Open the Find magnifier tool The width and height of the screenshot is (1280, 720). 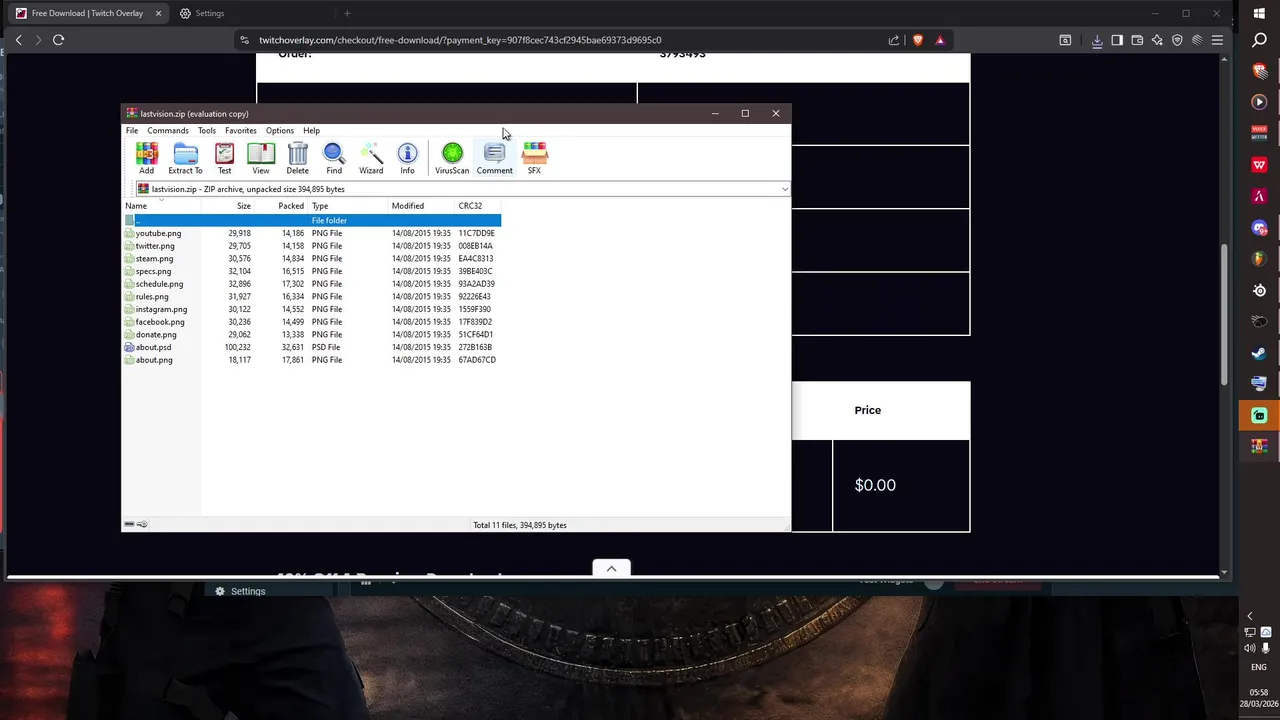[334, 158]
